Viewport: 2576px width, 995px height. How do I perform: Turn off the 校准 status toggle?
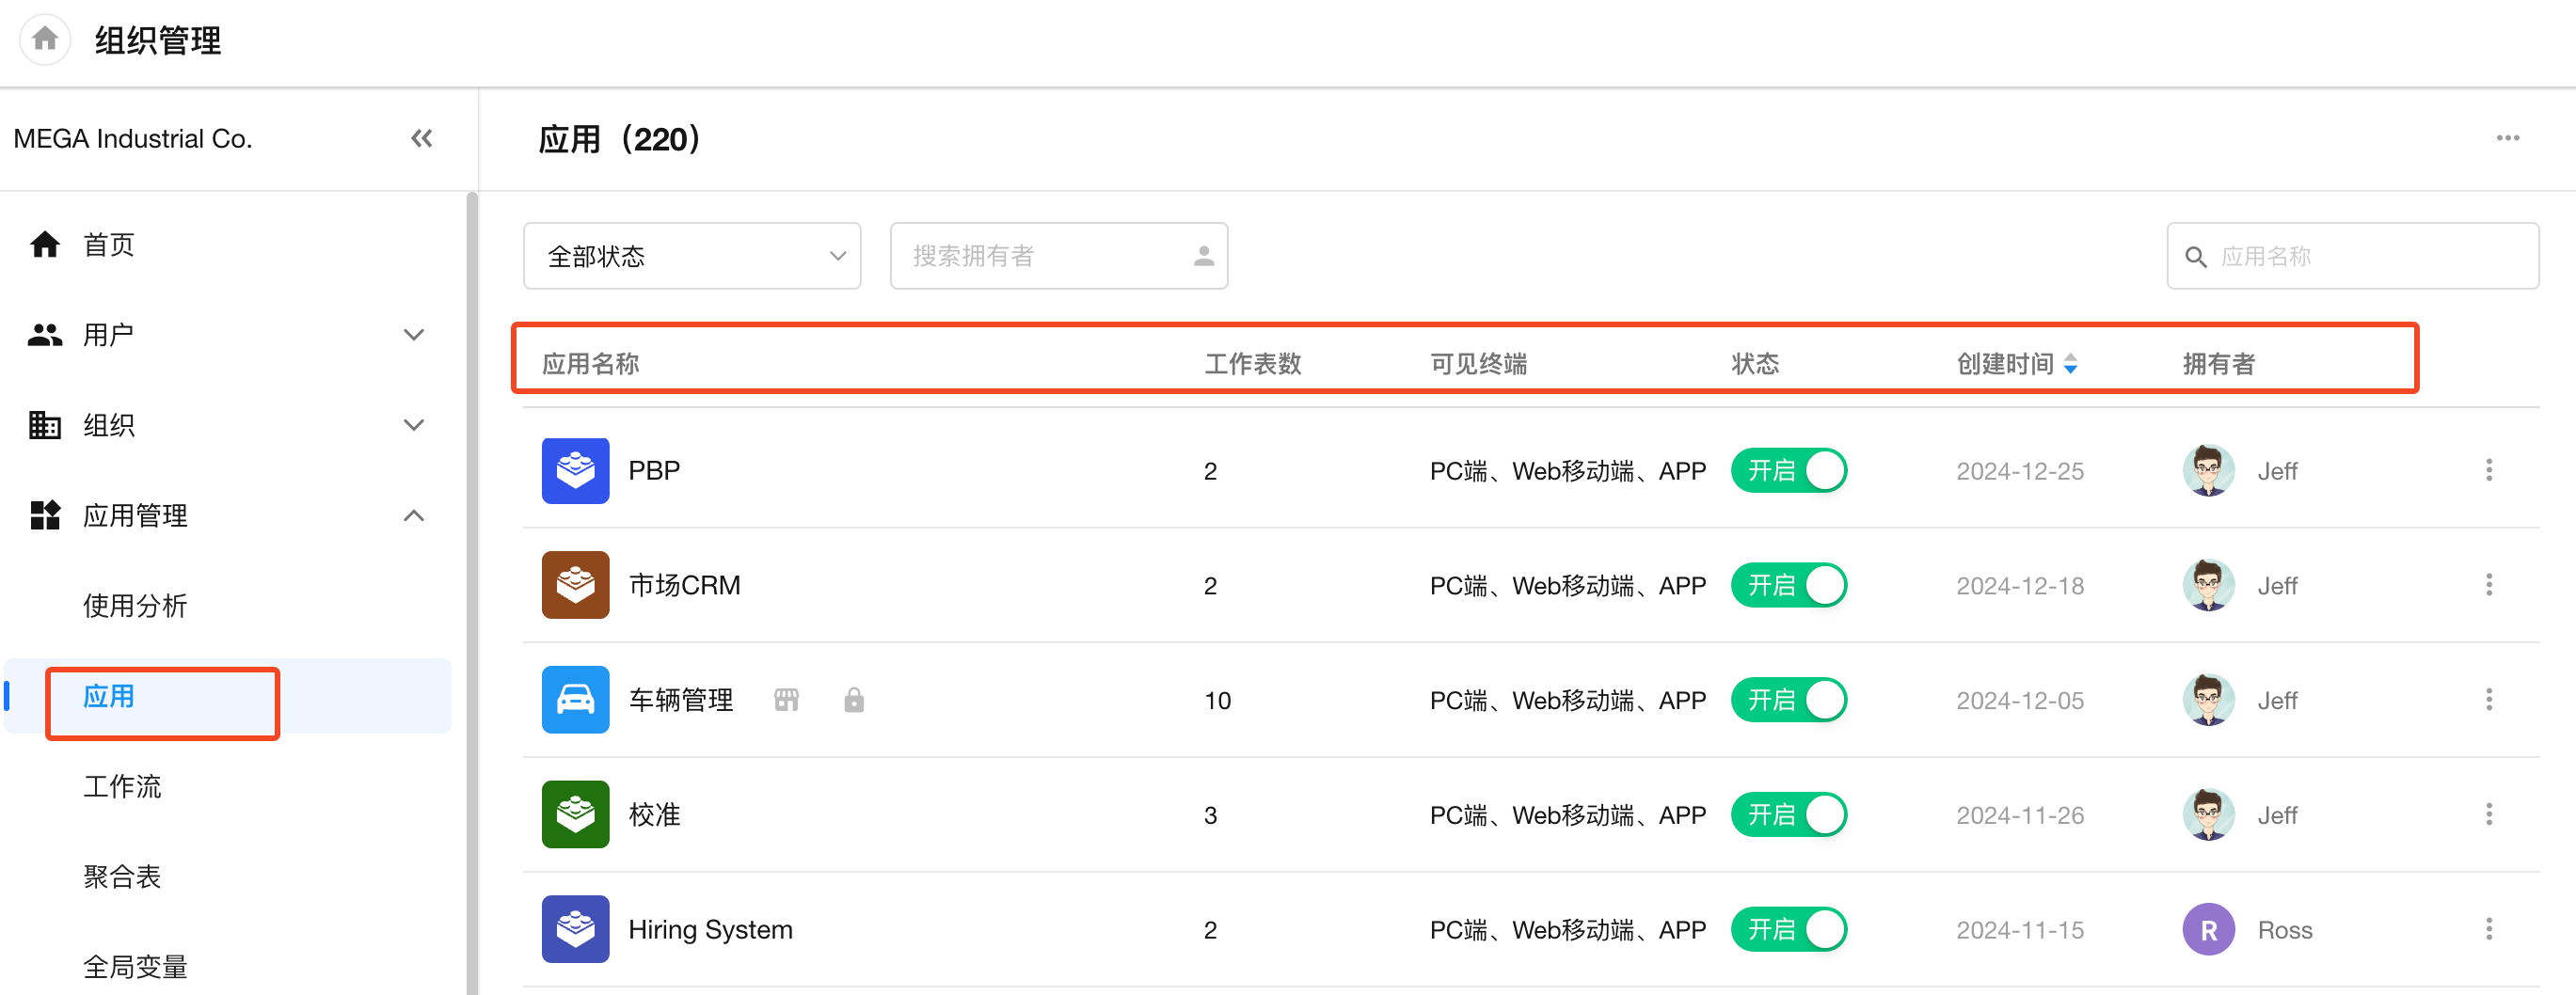(x=1788, y=814)
